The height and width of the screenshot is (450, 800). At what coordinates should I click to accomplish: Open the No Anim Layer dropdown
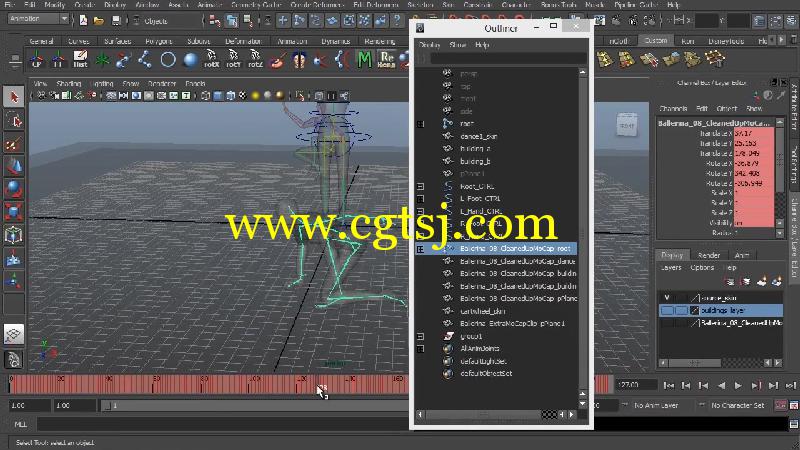pyautogui.click(x=656, y=405)
